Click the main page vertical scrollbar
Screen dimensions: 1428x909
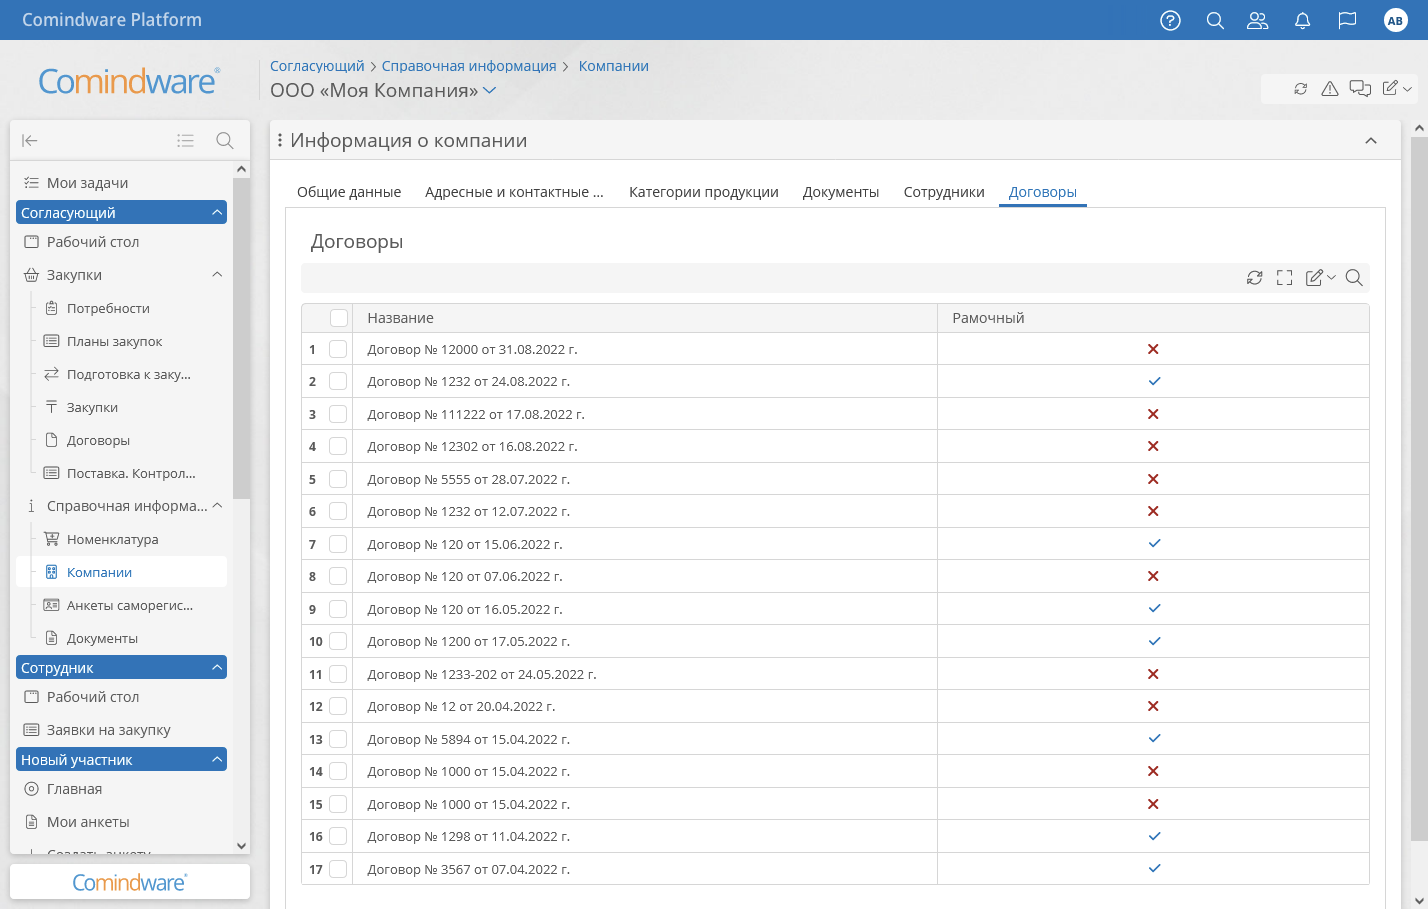pyautogui.click(x=1419, y=488)
